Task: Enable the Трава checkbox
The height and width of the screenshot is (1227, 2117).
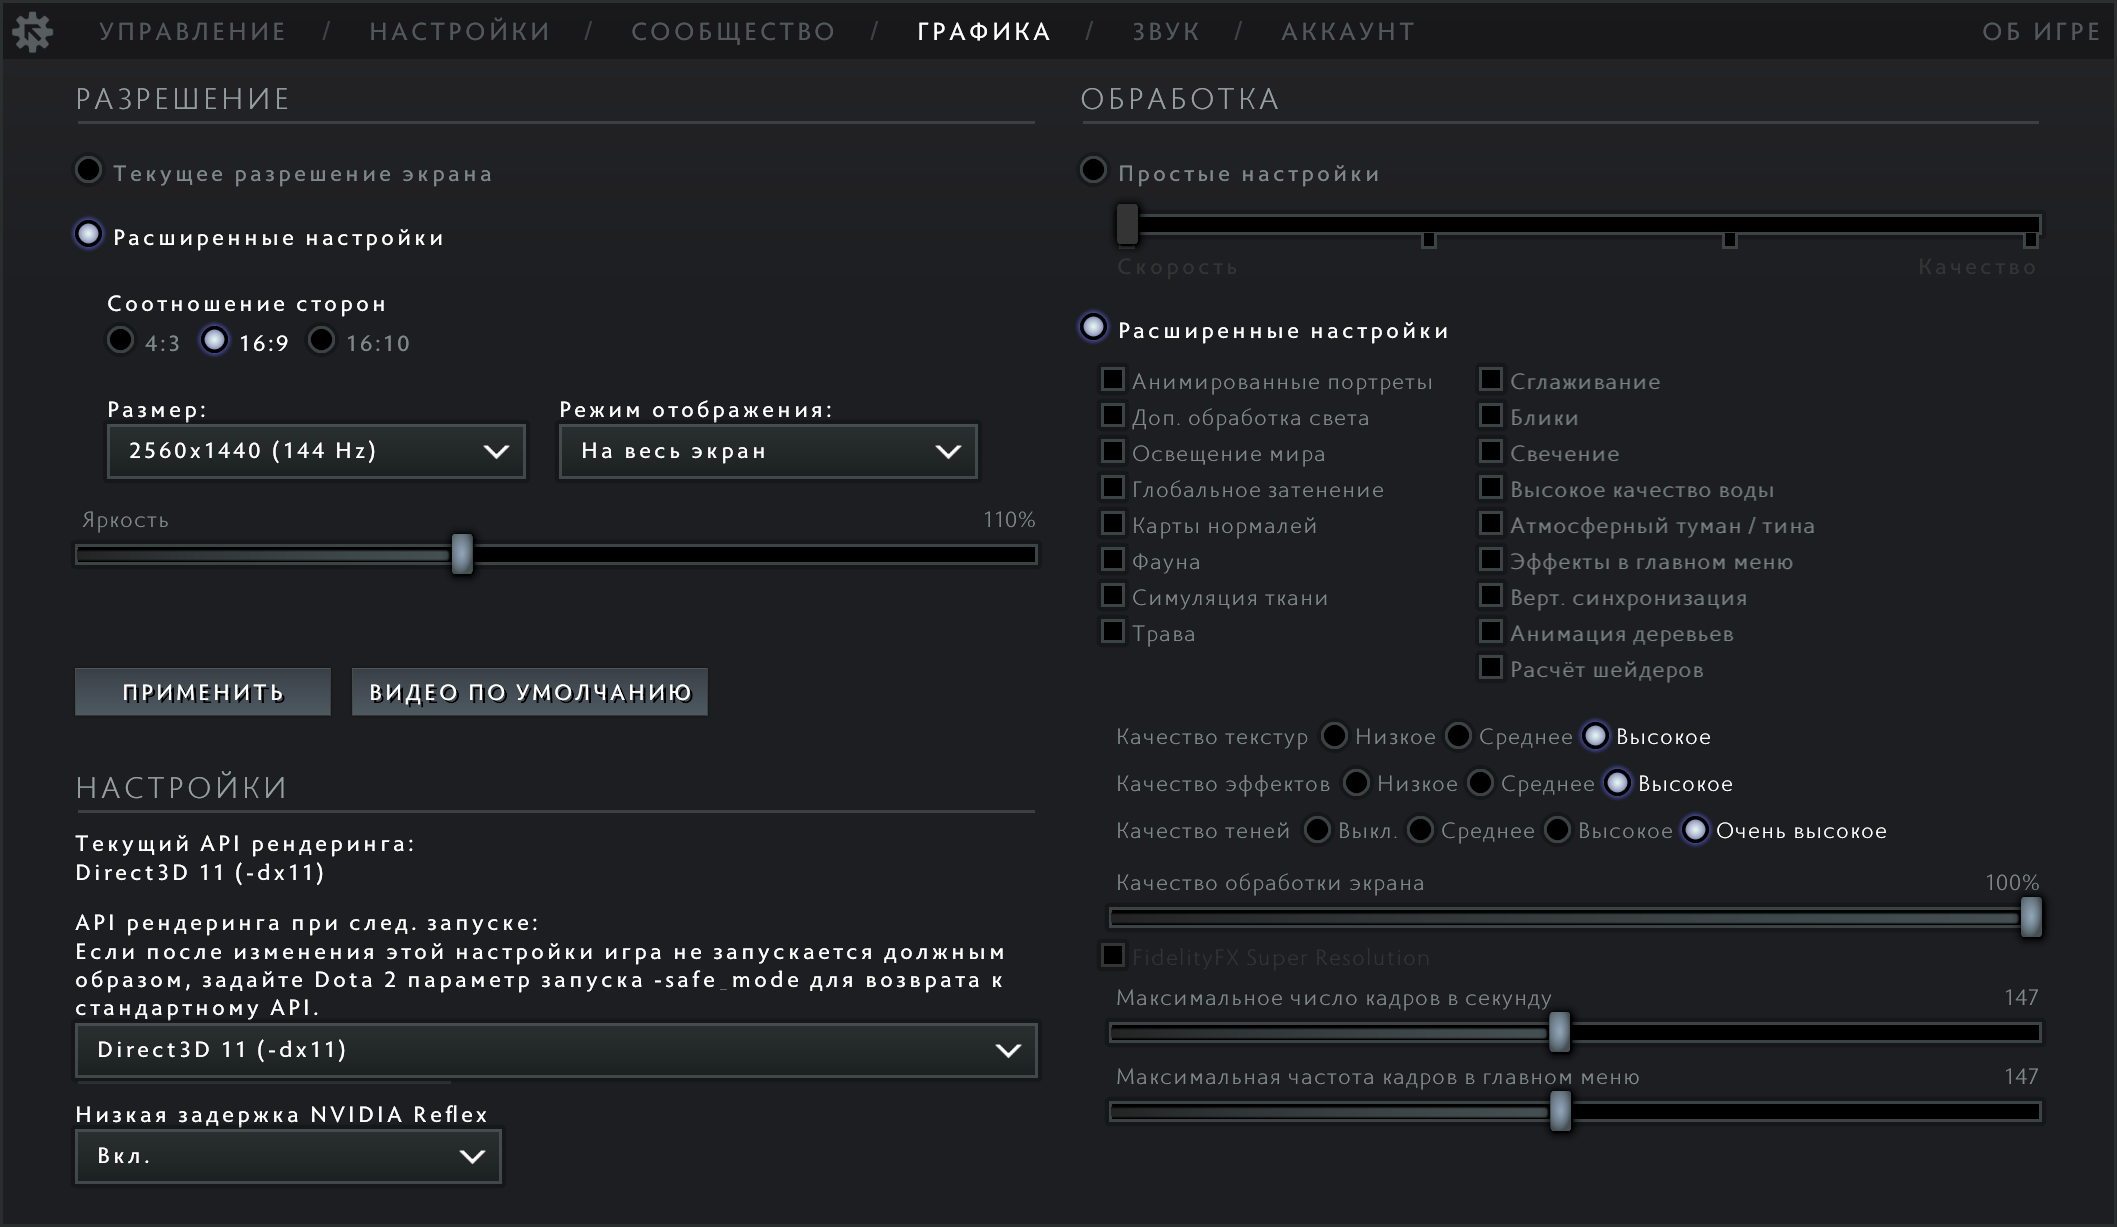Action: click(x=1112, y=632)
